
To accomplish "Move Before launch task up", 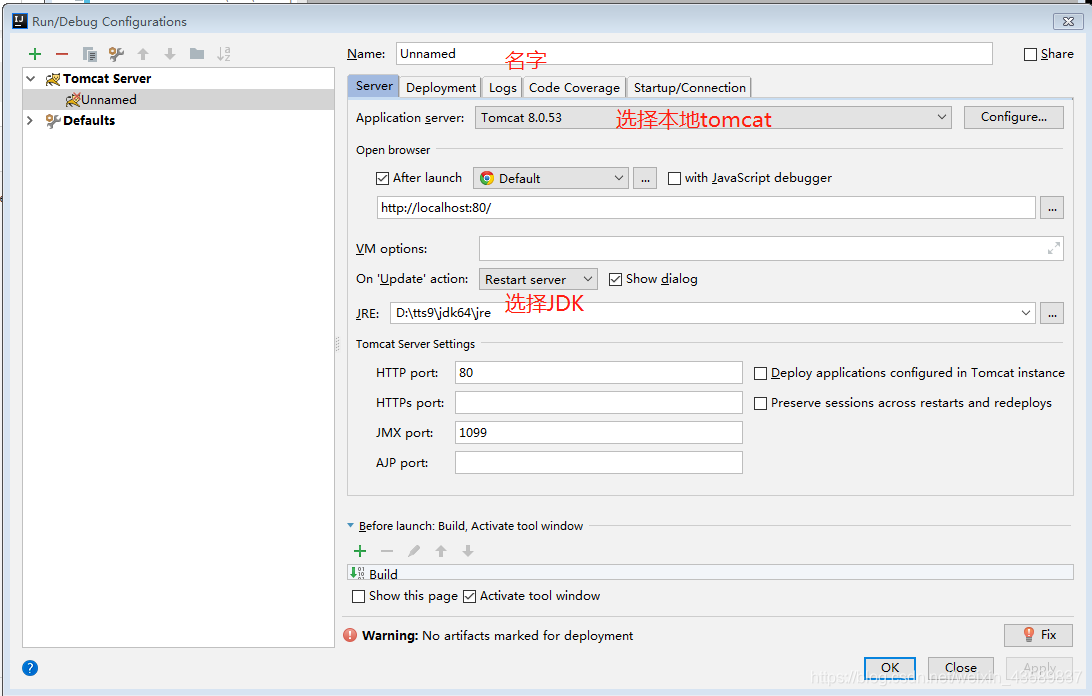I will pos(441,551).
